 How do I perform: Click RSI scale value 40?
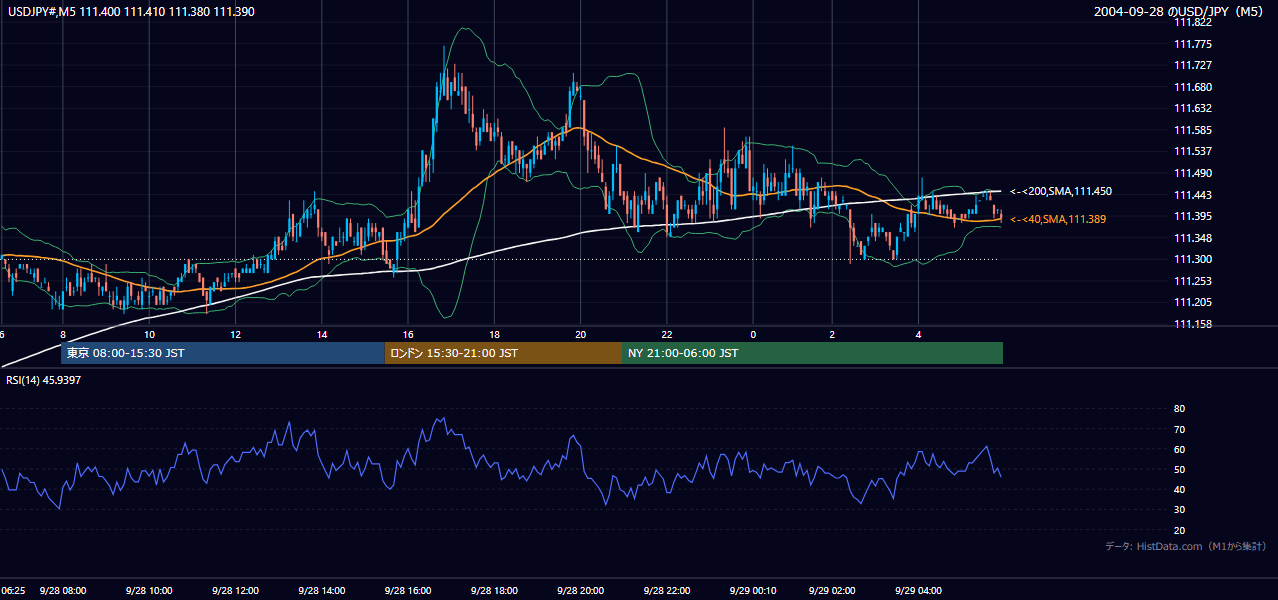click(1179, 489)
